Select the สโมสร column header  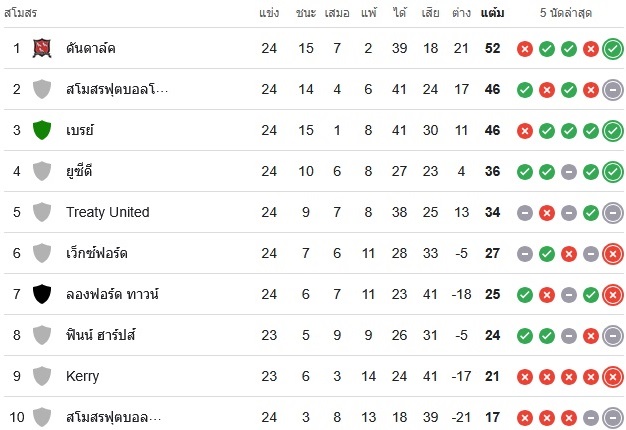(x=20, y=13)
